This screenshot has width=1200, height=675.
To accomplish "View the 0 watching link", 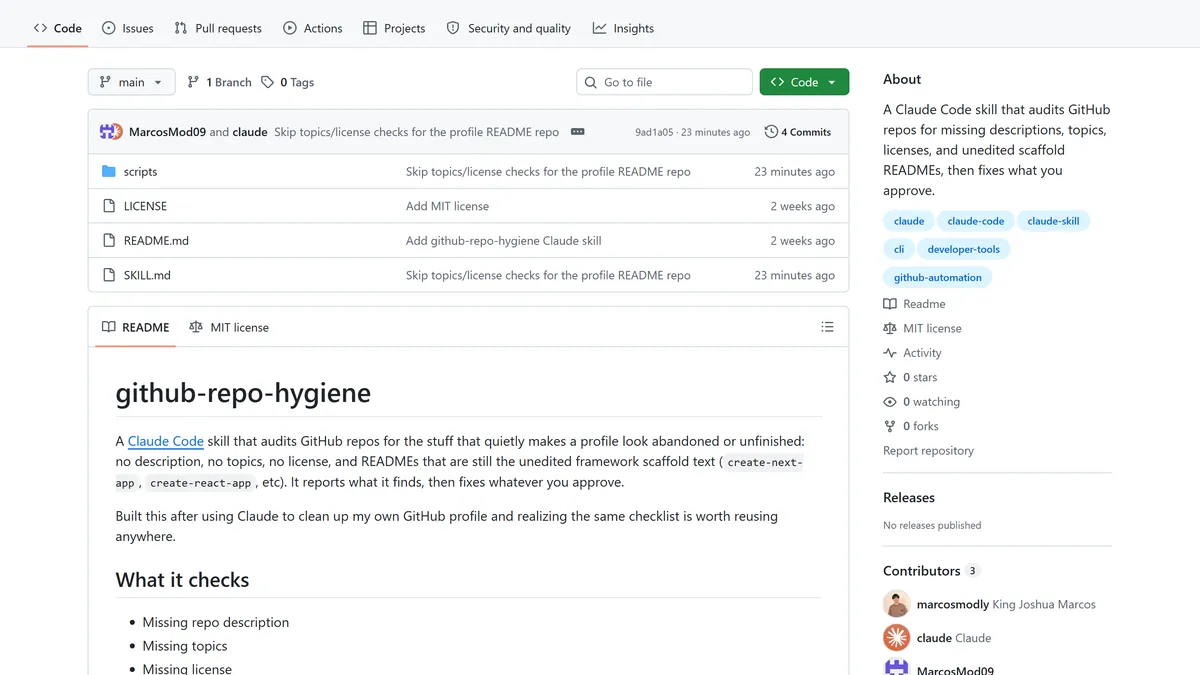I will click(x=921, y=402).
